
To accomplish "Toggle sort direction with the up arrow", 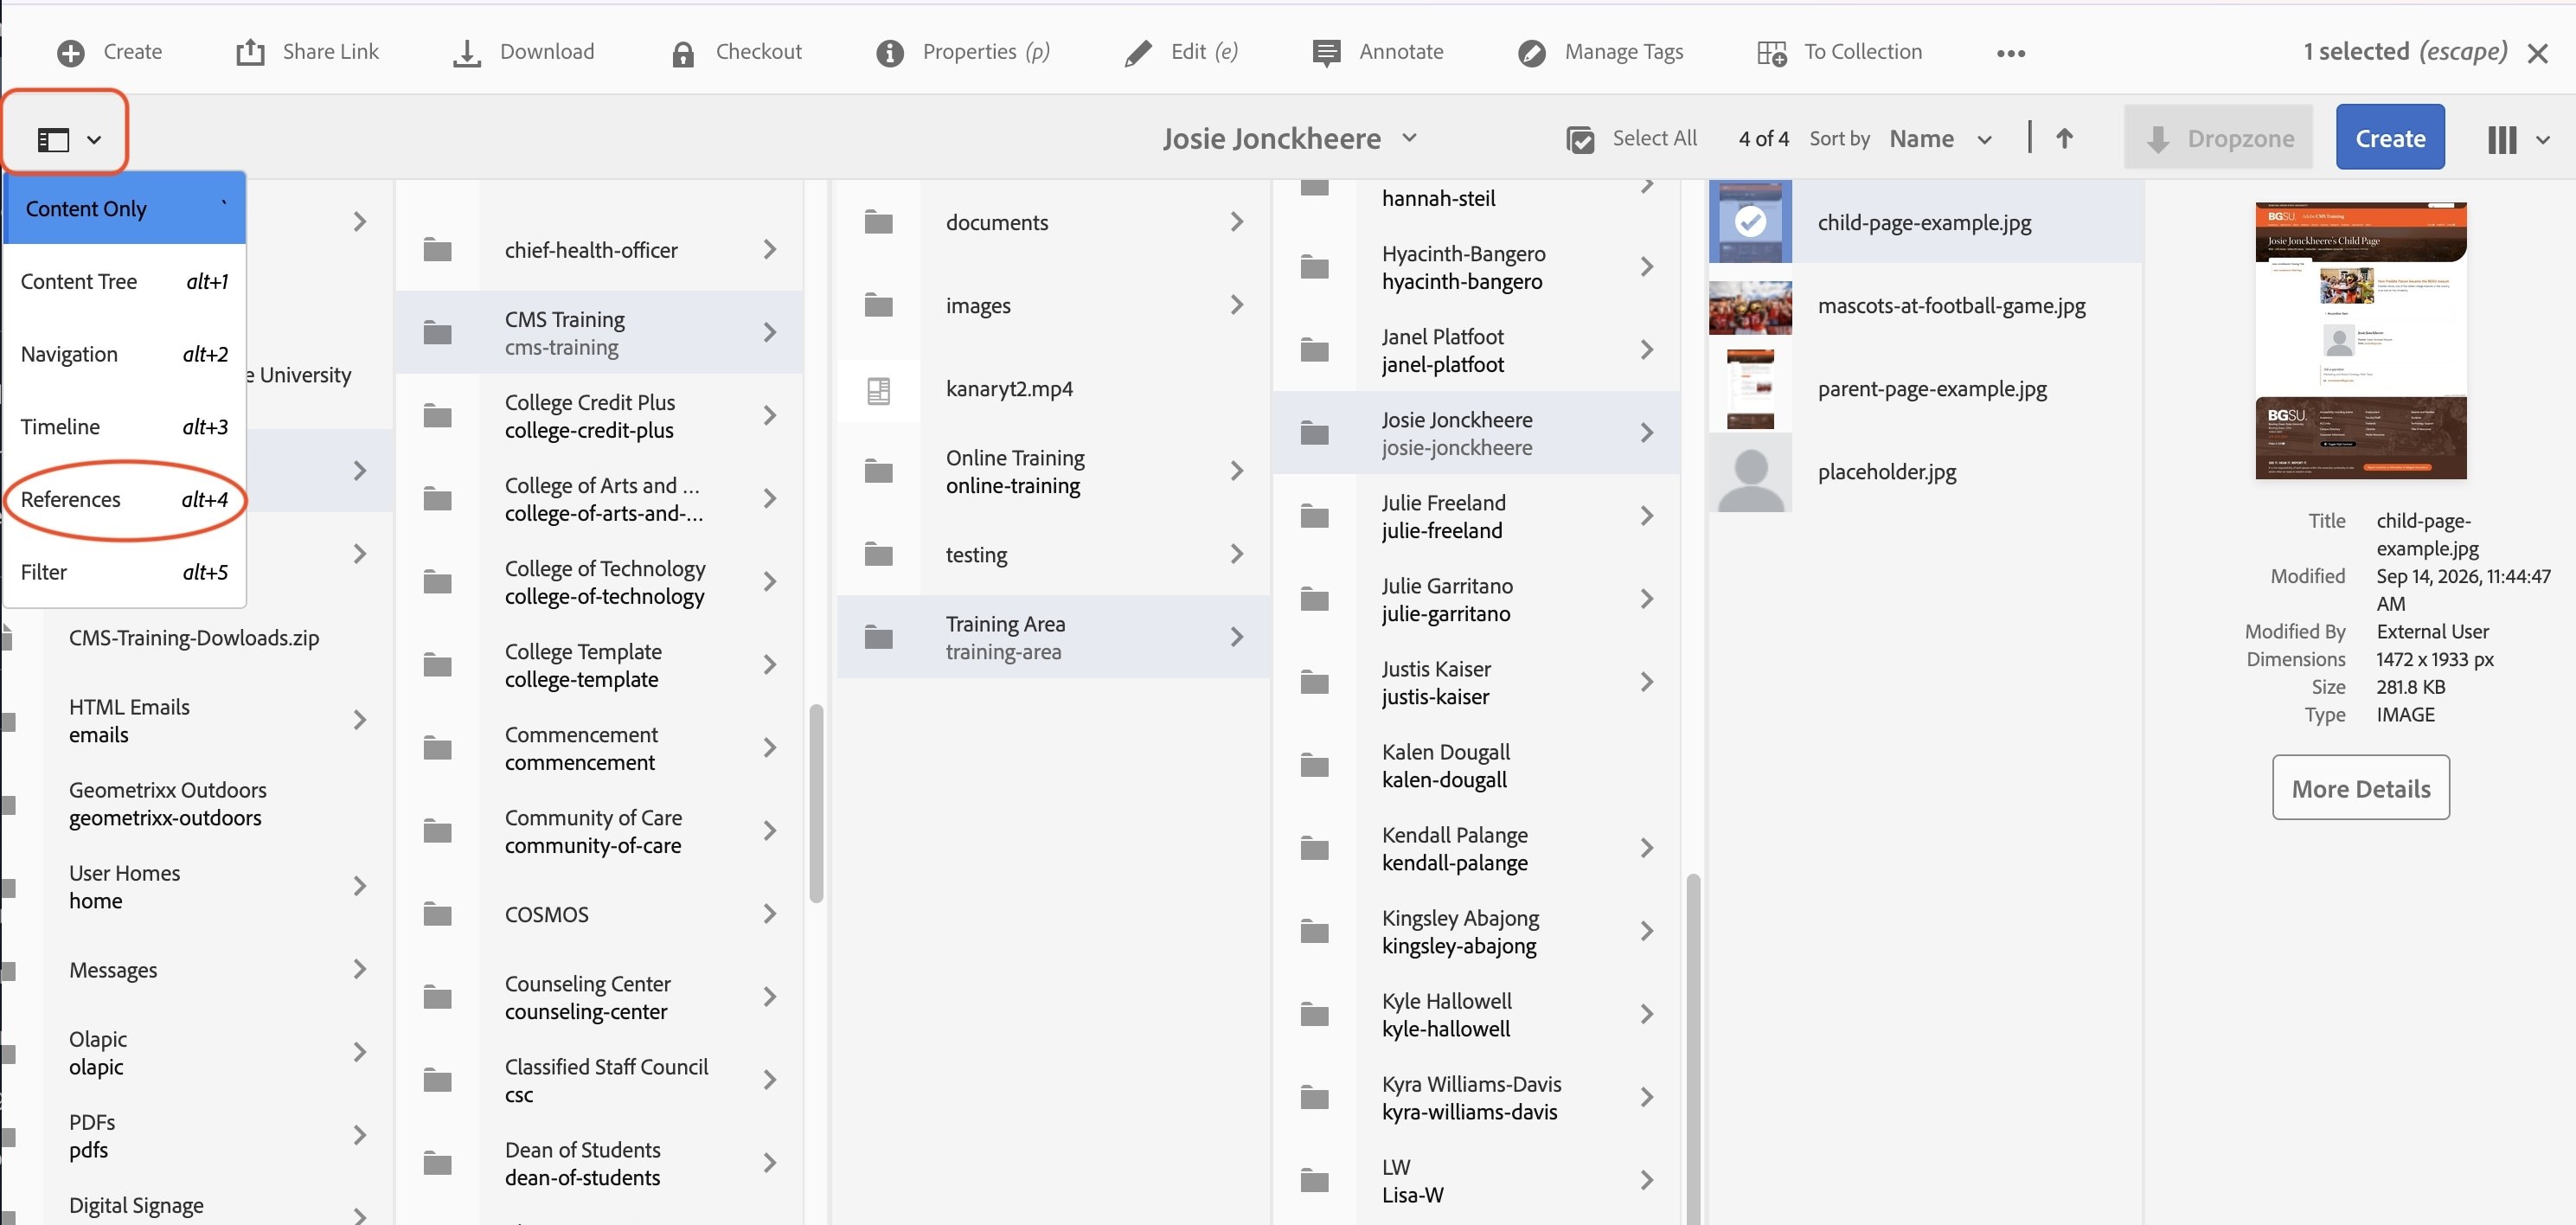I will (x=2064, y=138).
